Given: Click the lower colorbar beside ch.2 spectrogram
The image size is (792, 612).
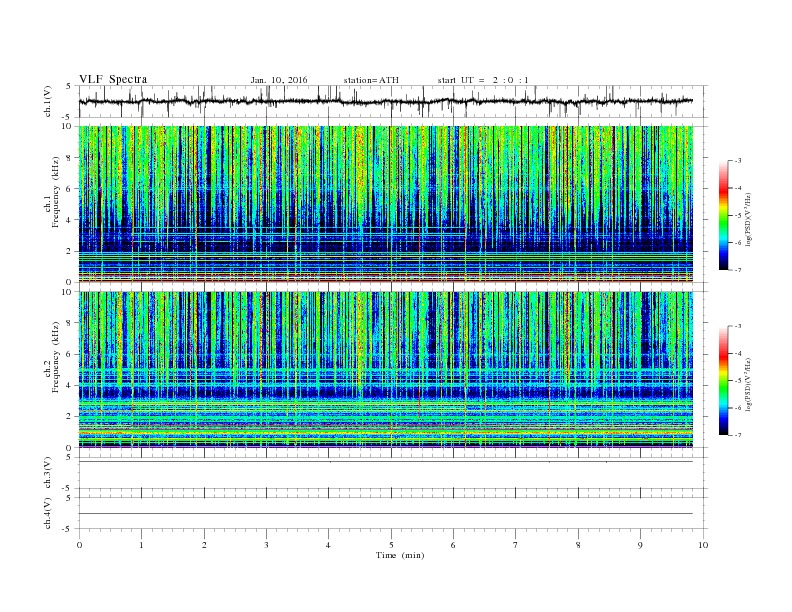Looking at the screenshot, I should click(x=723, y=381).
